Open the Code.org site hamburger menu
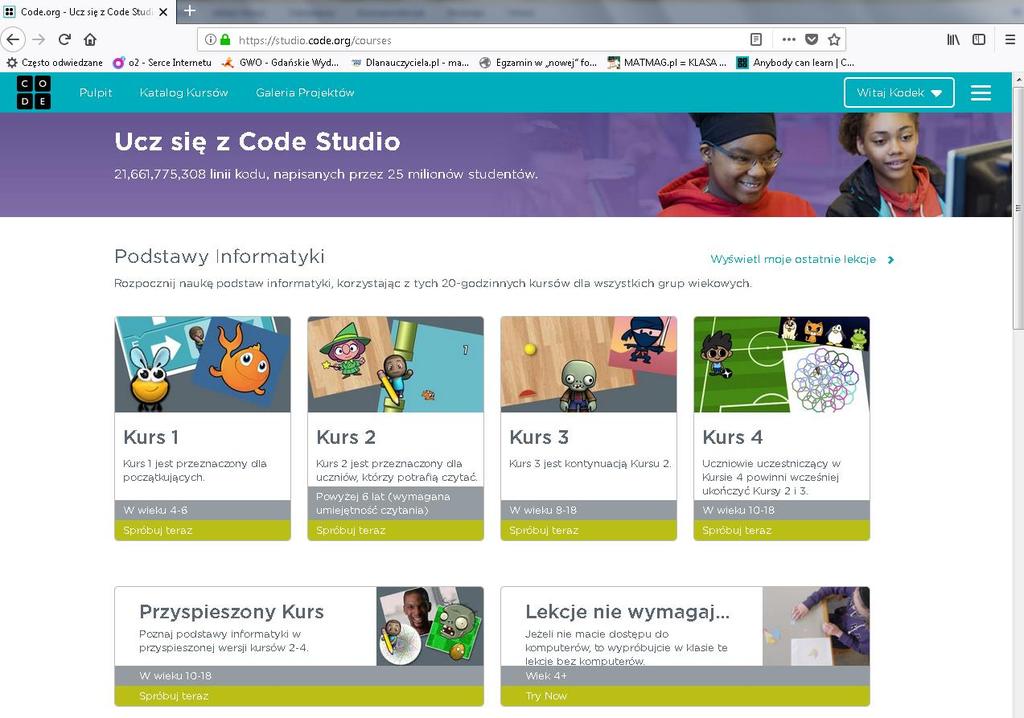The width and height of the screenshot is (1024, 718). point(981,93)
